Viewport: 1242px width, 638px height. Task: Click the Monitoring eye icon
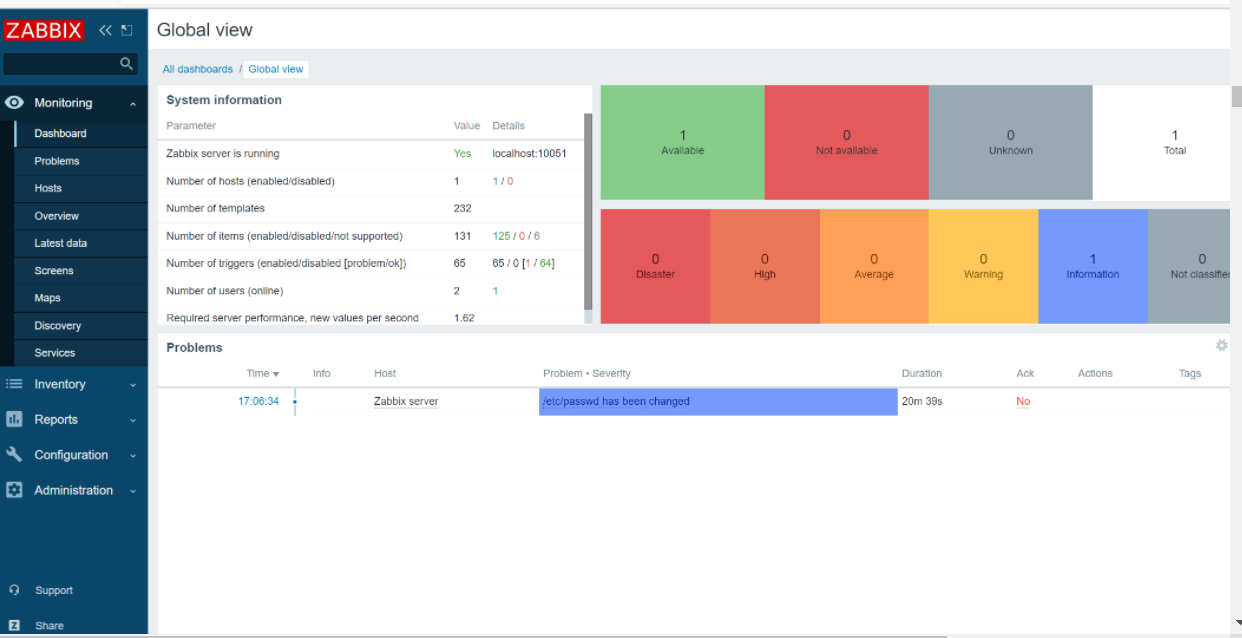coord(14,103)
